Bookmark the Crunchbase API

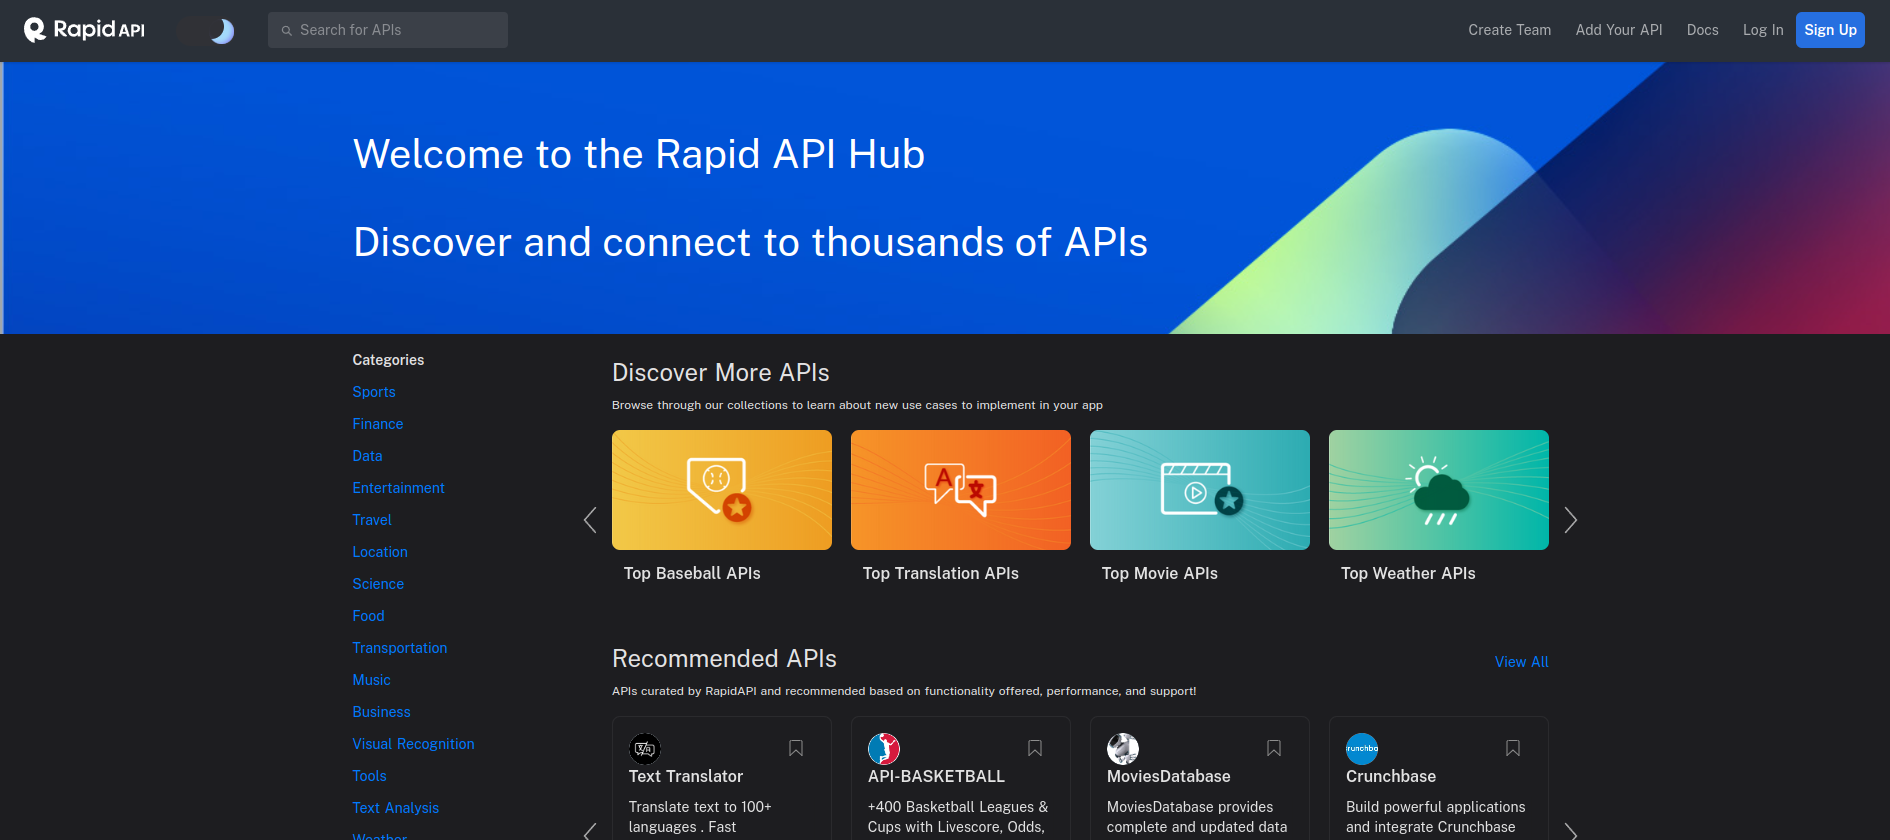point(1513,748)
